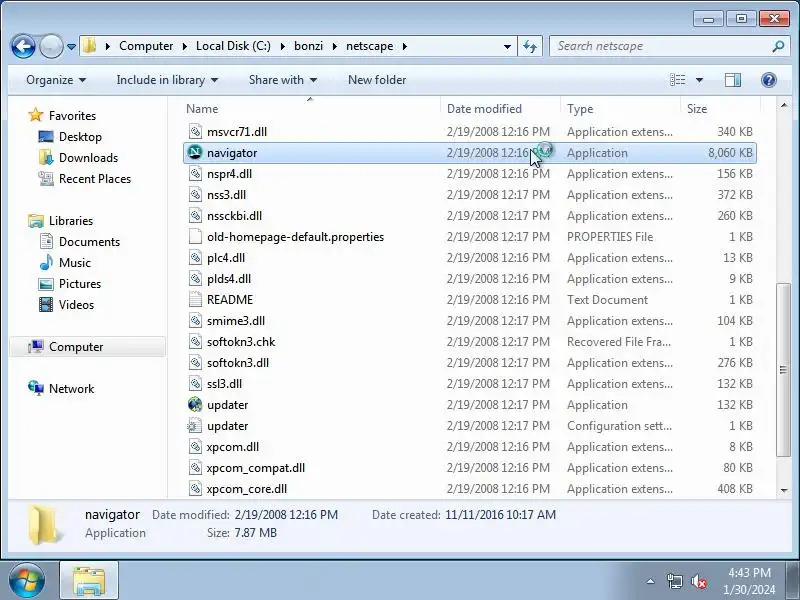Click the Change your view icon
Image resolution: width=800 pixels, height=600 pixels.
pyautogui.click(x=678, y=80)
